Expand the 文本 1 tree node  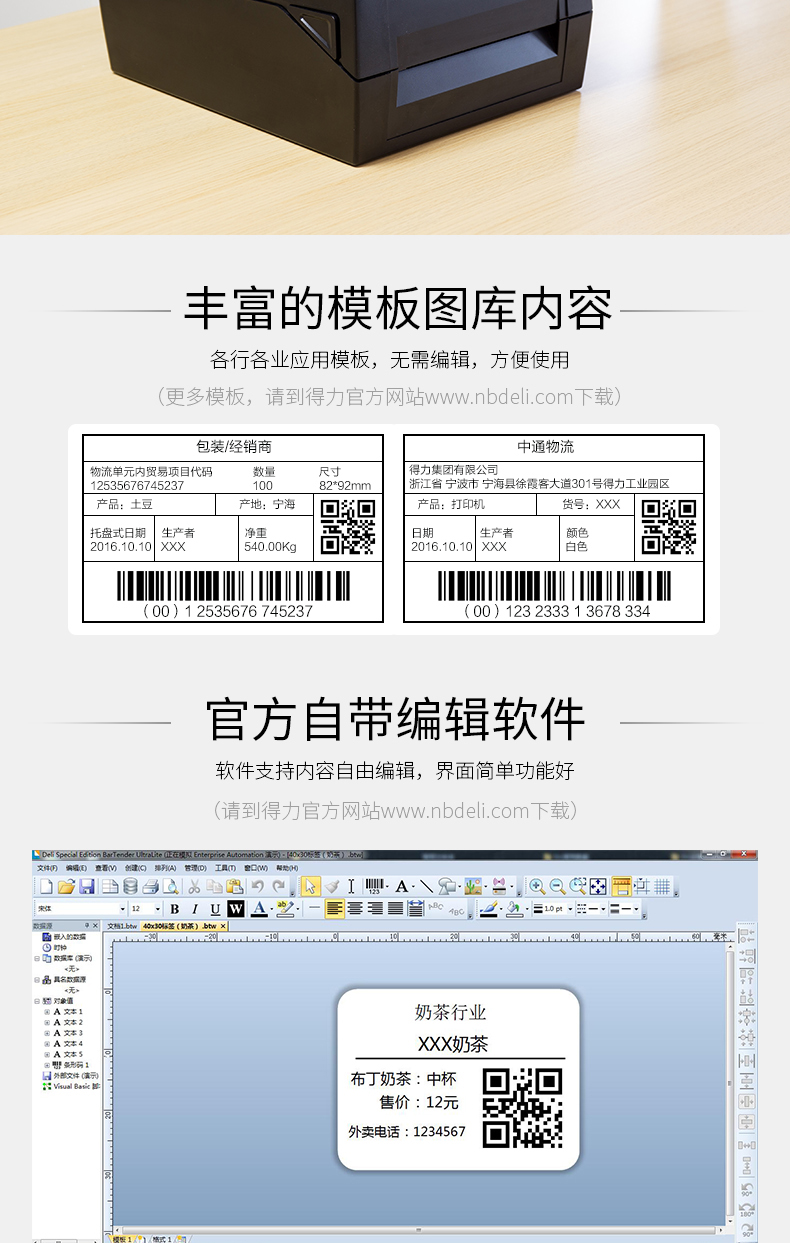pyautogui.click(x=47, y=1012)
